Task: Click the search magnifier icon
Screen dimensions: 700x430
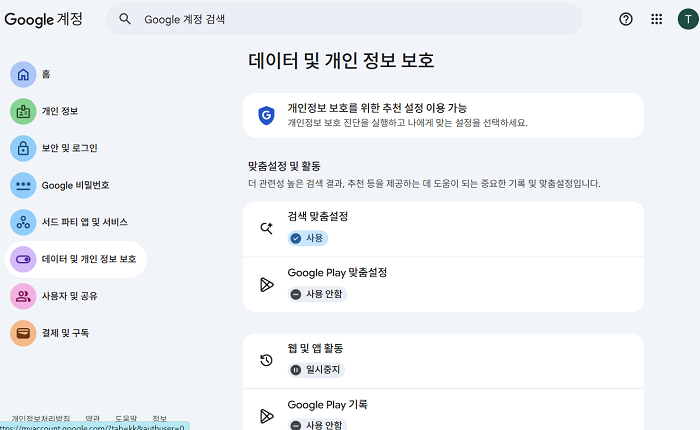Action: 125,19
